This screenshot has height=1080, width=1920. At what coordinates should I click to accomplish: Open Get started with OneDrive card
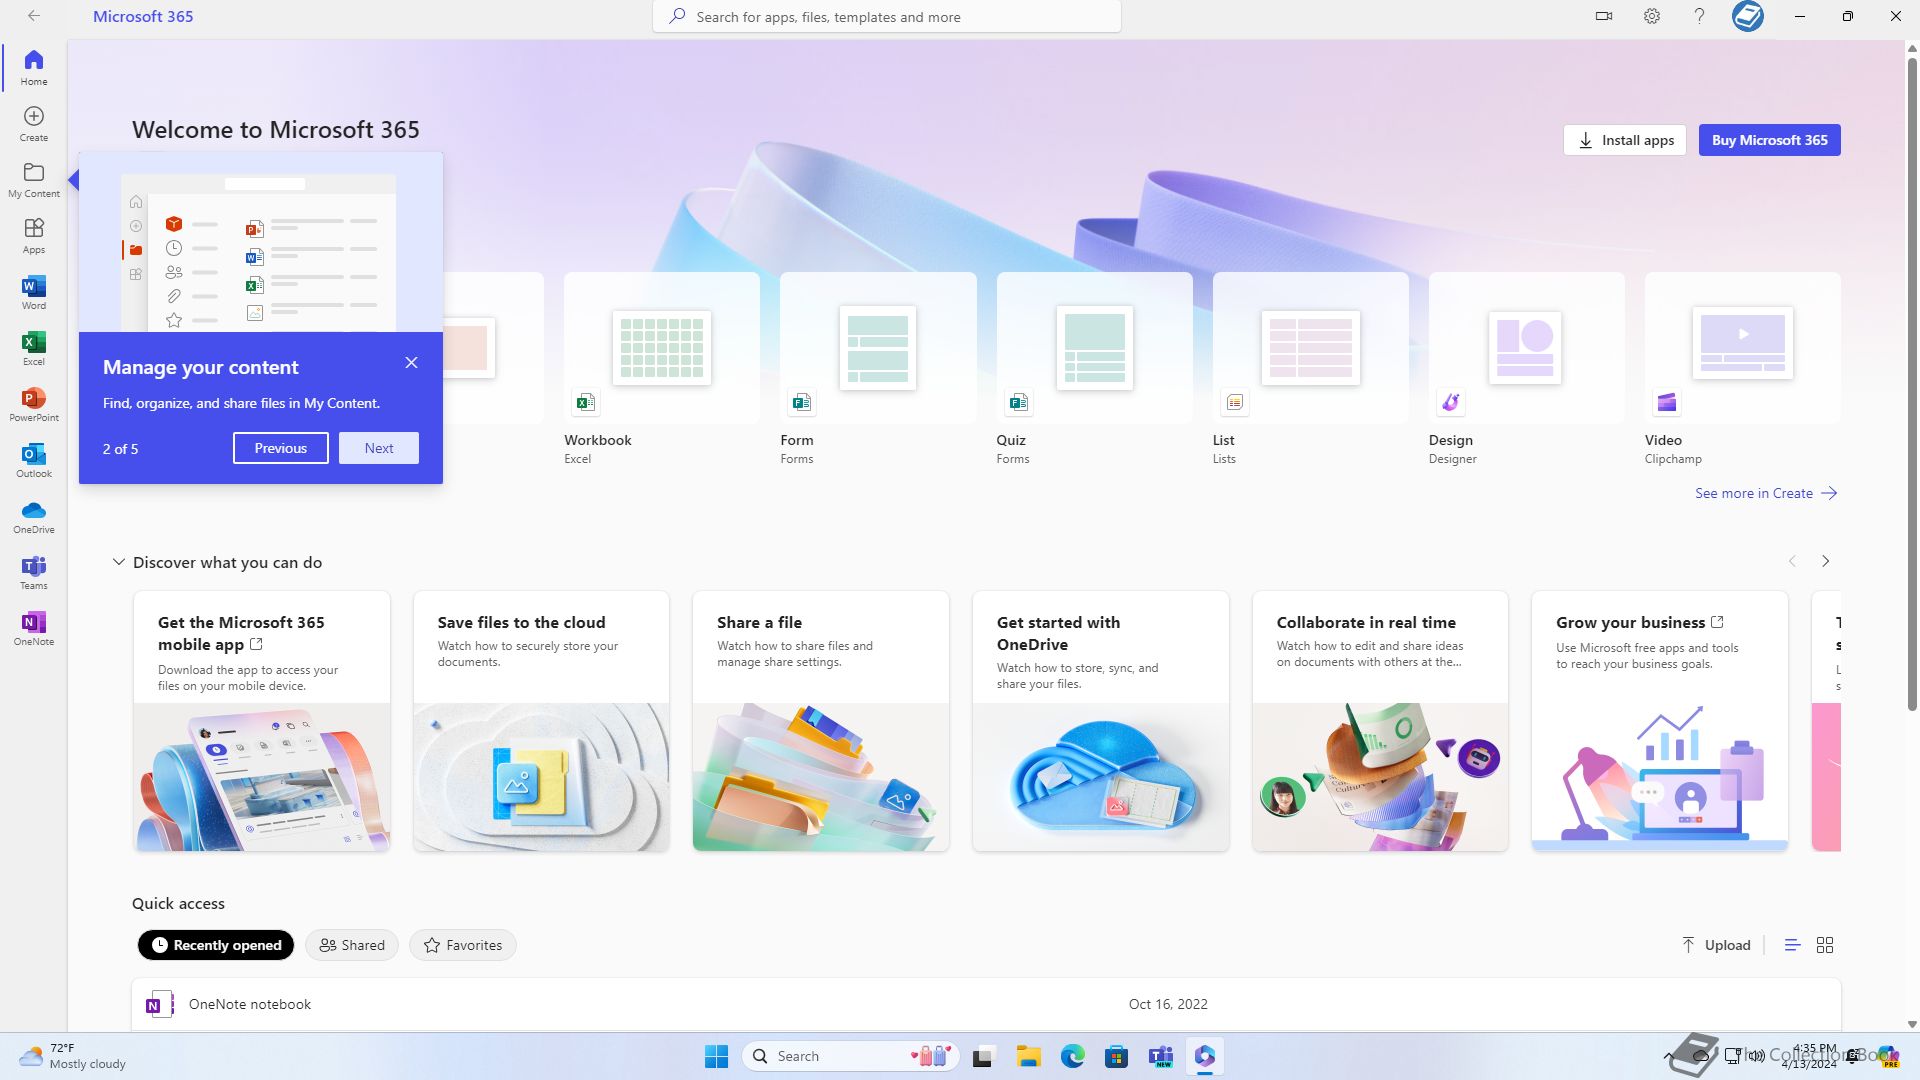point(1100,721)
